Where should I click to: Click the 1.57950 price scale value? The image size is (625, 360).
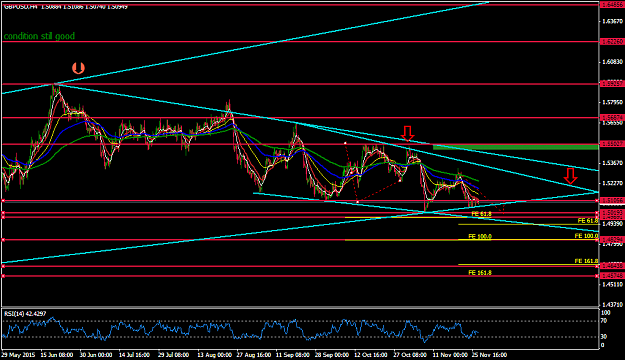[612, 102]
